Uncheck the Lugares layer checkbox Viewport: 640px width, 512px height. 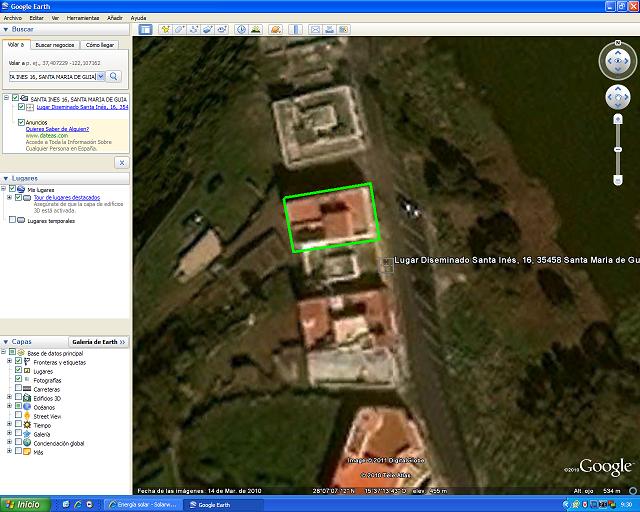tap(18, 371)
